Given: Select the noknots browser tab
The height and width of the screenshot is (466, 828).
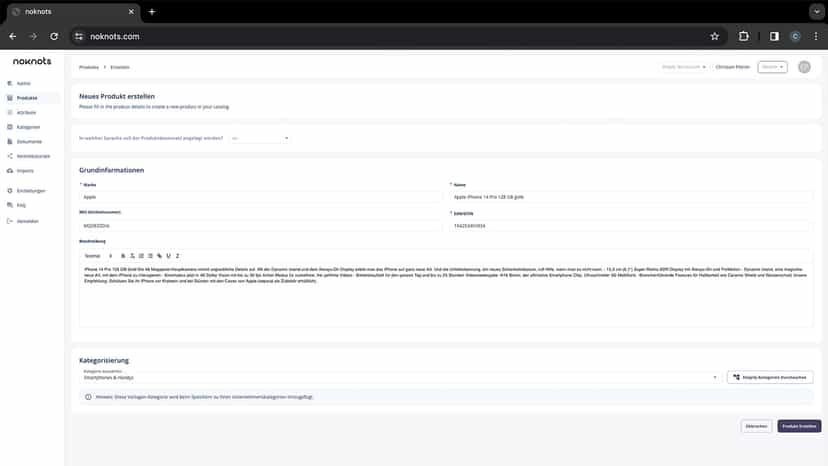Looking at the screenshot, I should pos(73,12).
